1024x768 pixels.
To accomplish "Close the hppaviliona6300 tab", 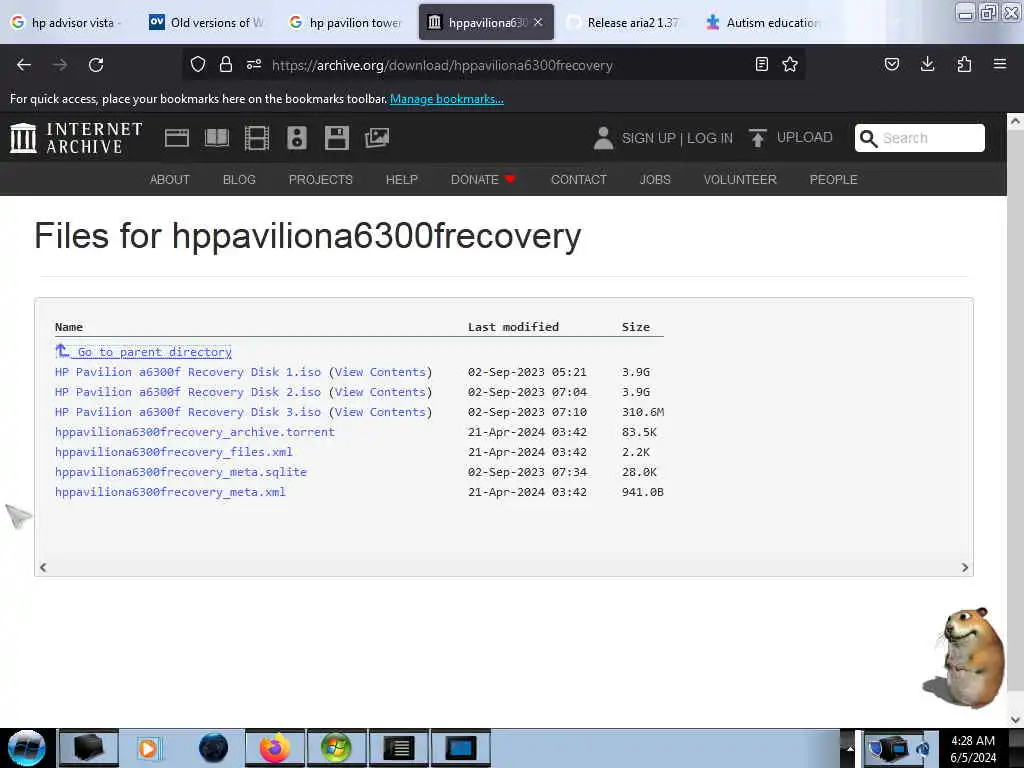I will point(537,22).
